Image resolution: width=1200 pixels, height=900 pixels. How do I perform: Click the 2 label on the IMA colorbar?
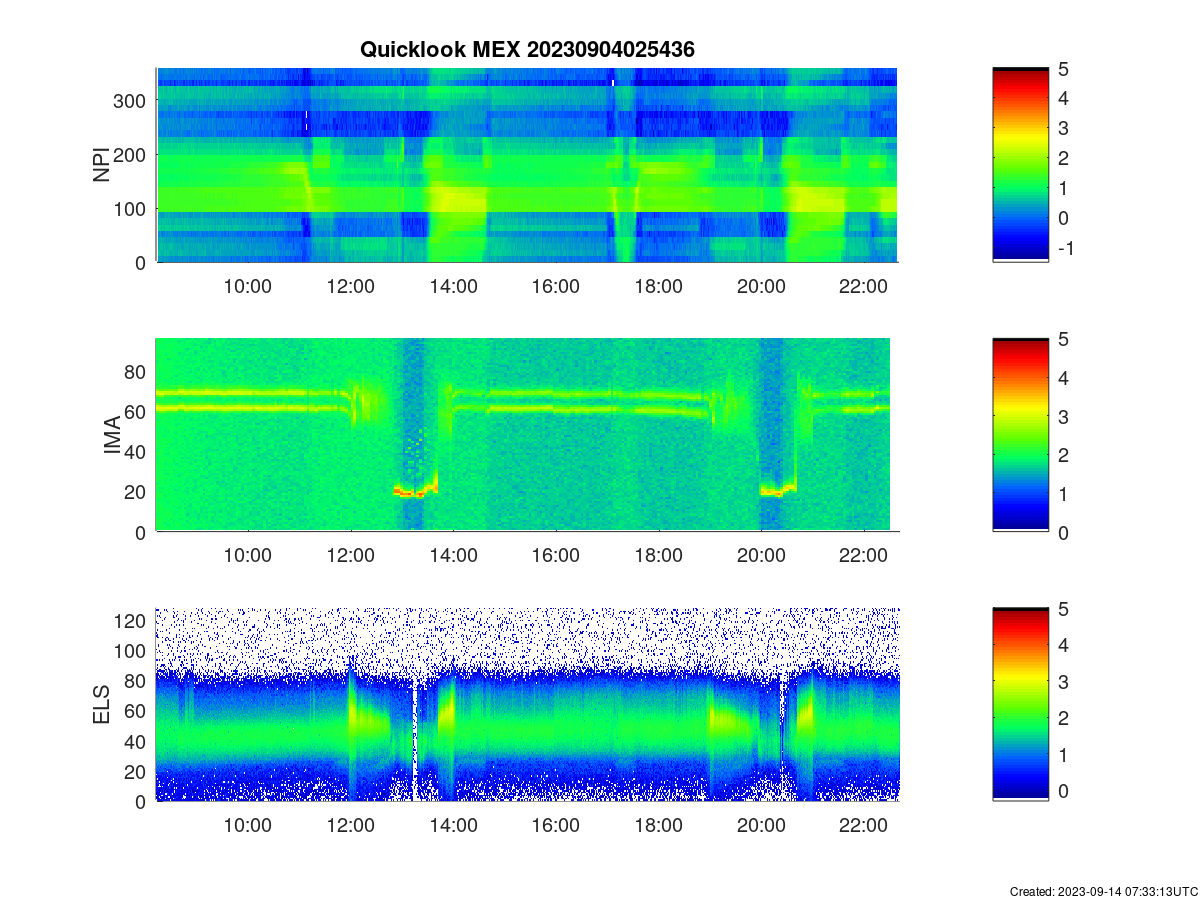click(x=1063, y=455)
